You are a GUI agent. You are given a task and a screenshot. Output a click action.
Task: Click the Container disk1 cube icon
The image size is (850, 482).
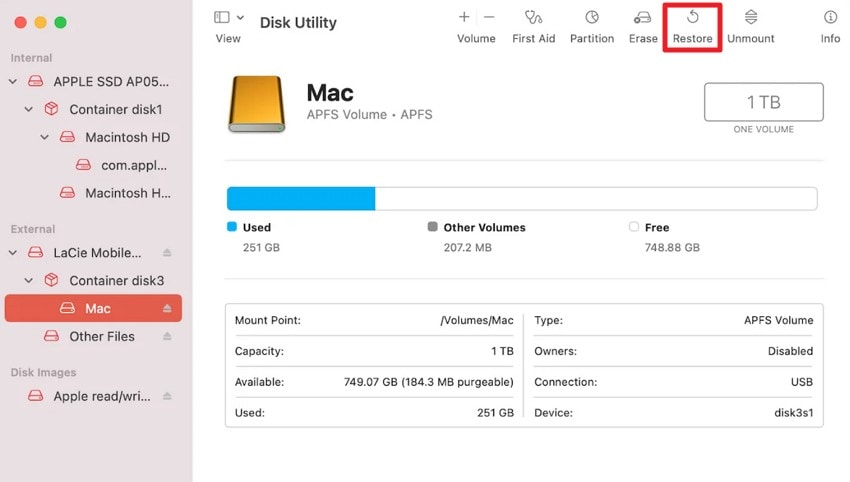(x=51, y=109)
